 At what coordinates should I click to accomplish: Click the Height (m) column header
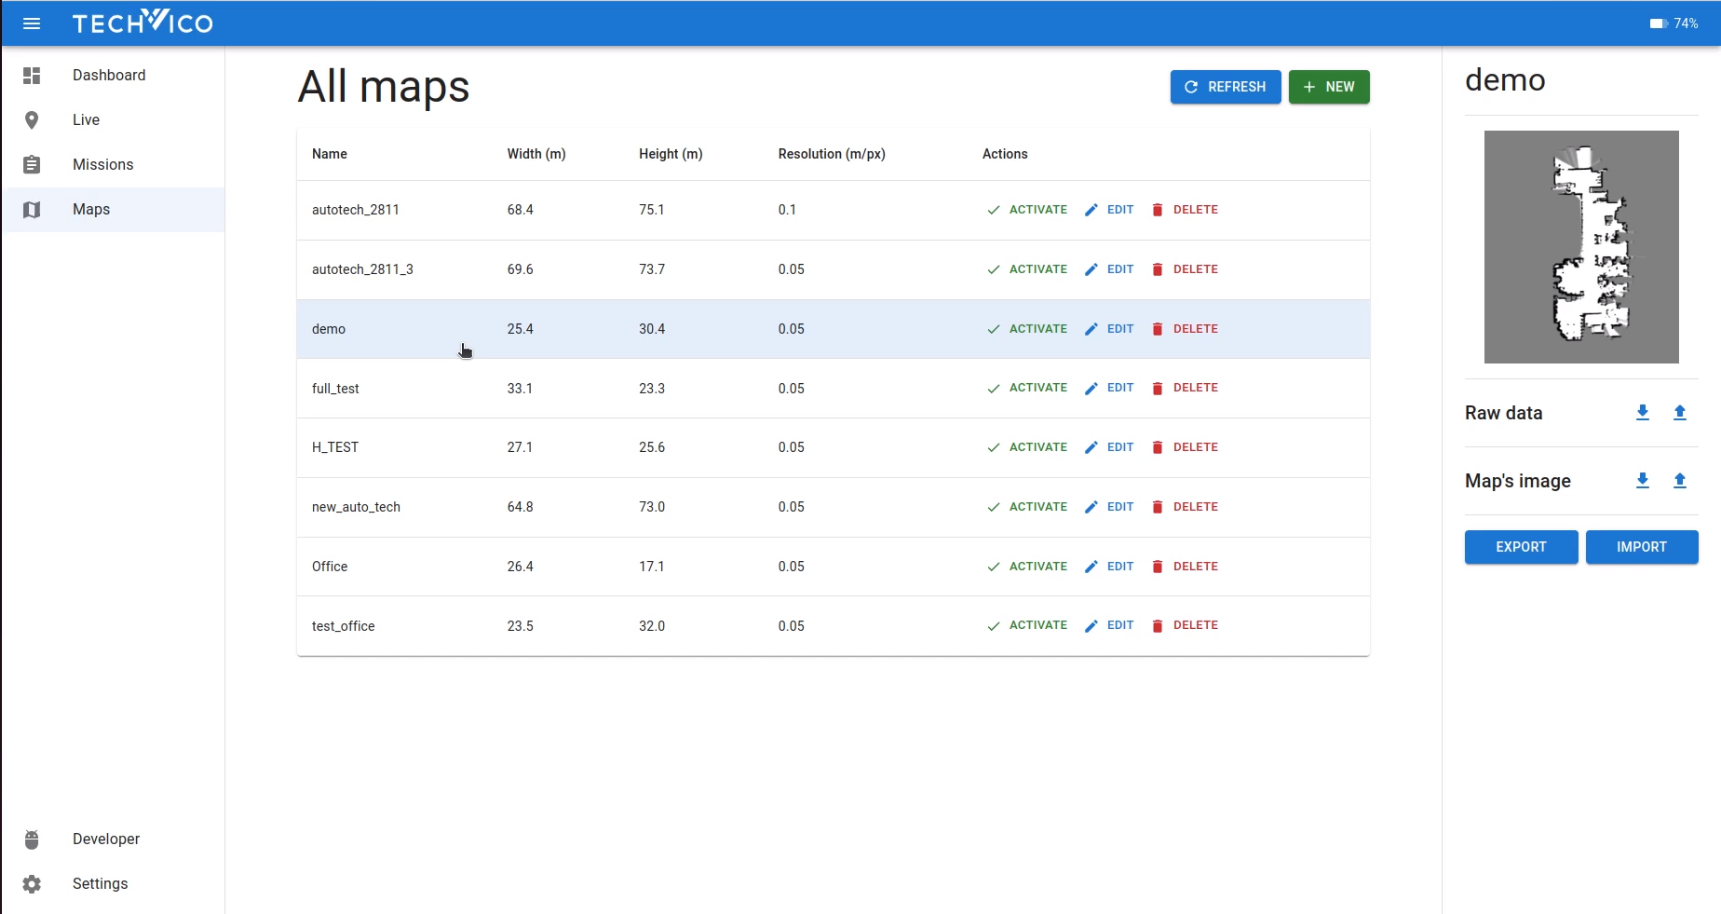pos(670,154)
